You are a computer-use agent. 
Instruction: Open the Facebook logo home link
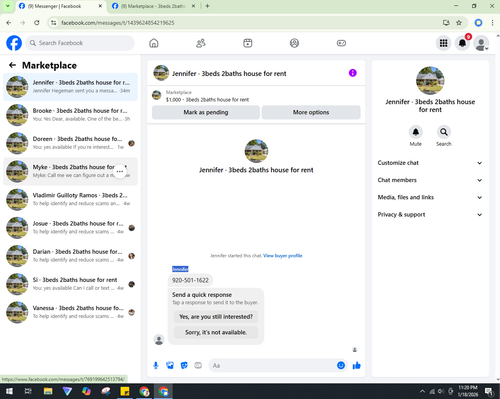point(14,43)
